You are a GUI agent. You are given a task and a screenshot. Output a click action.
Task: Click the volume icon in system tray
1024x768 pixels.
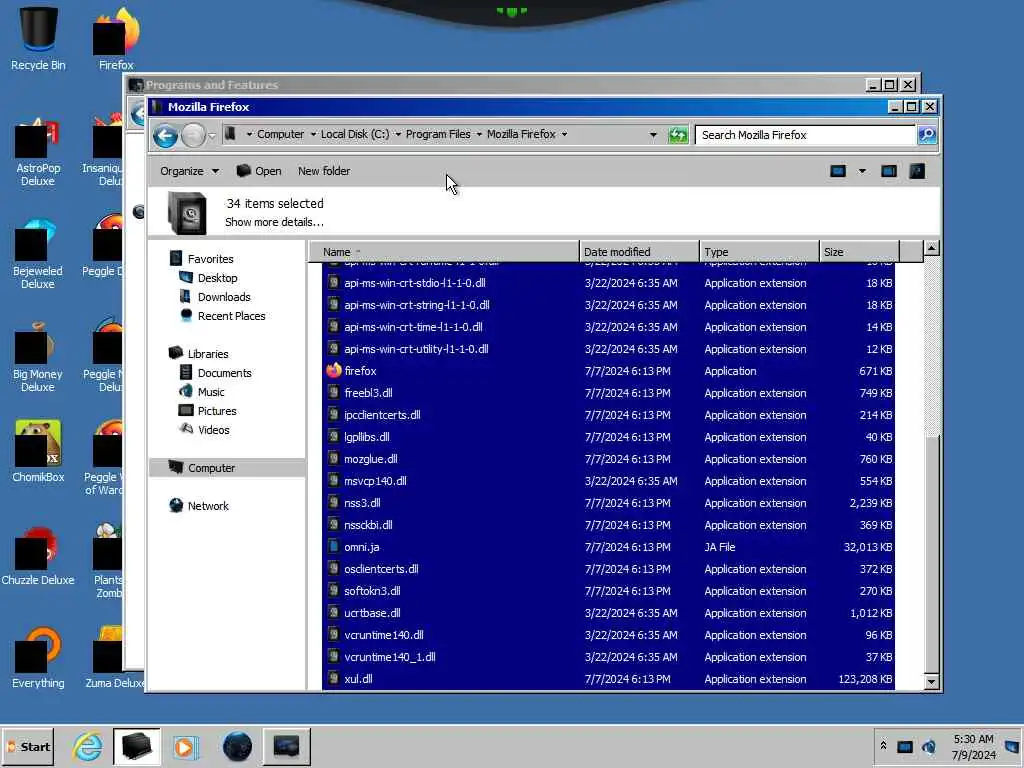point(929,746)
